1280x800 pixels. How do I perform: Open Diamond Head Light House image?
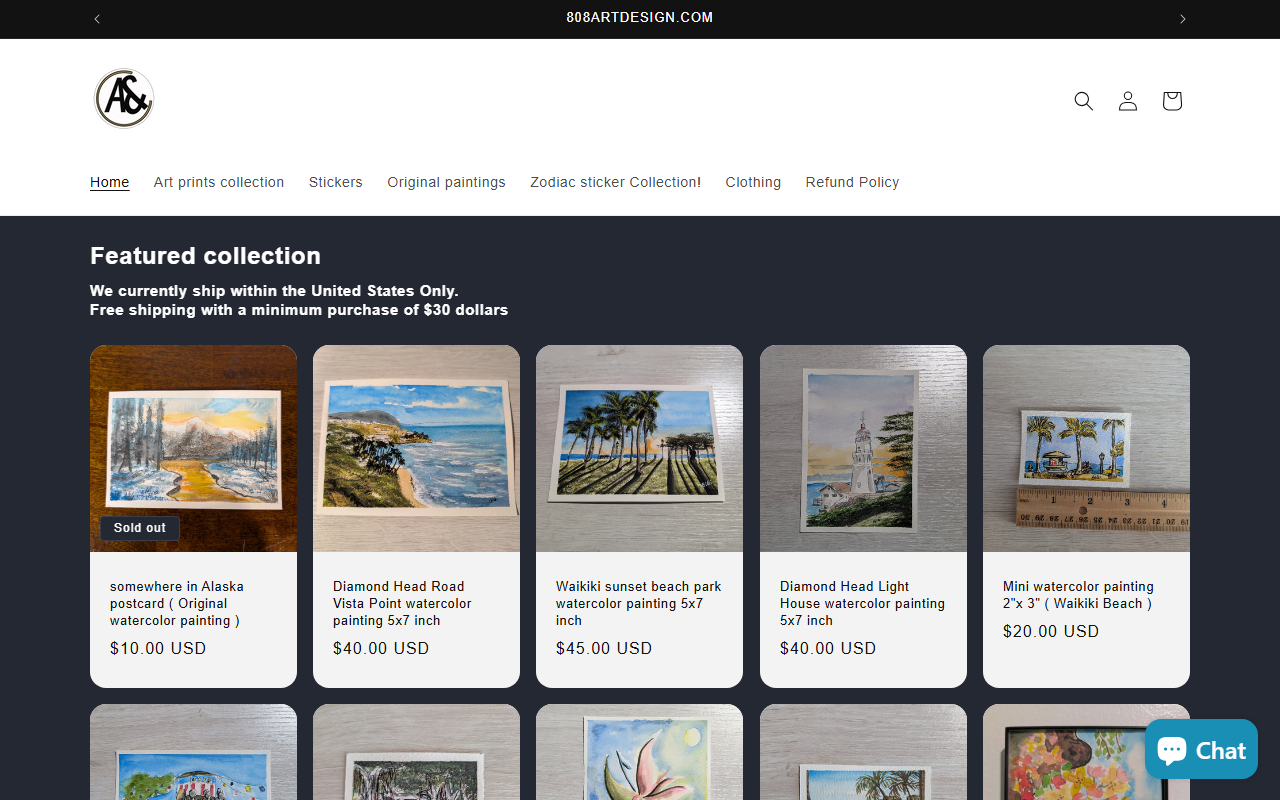point(863,448)
